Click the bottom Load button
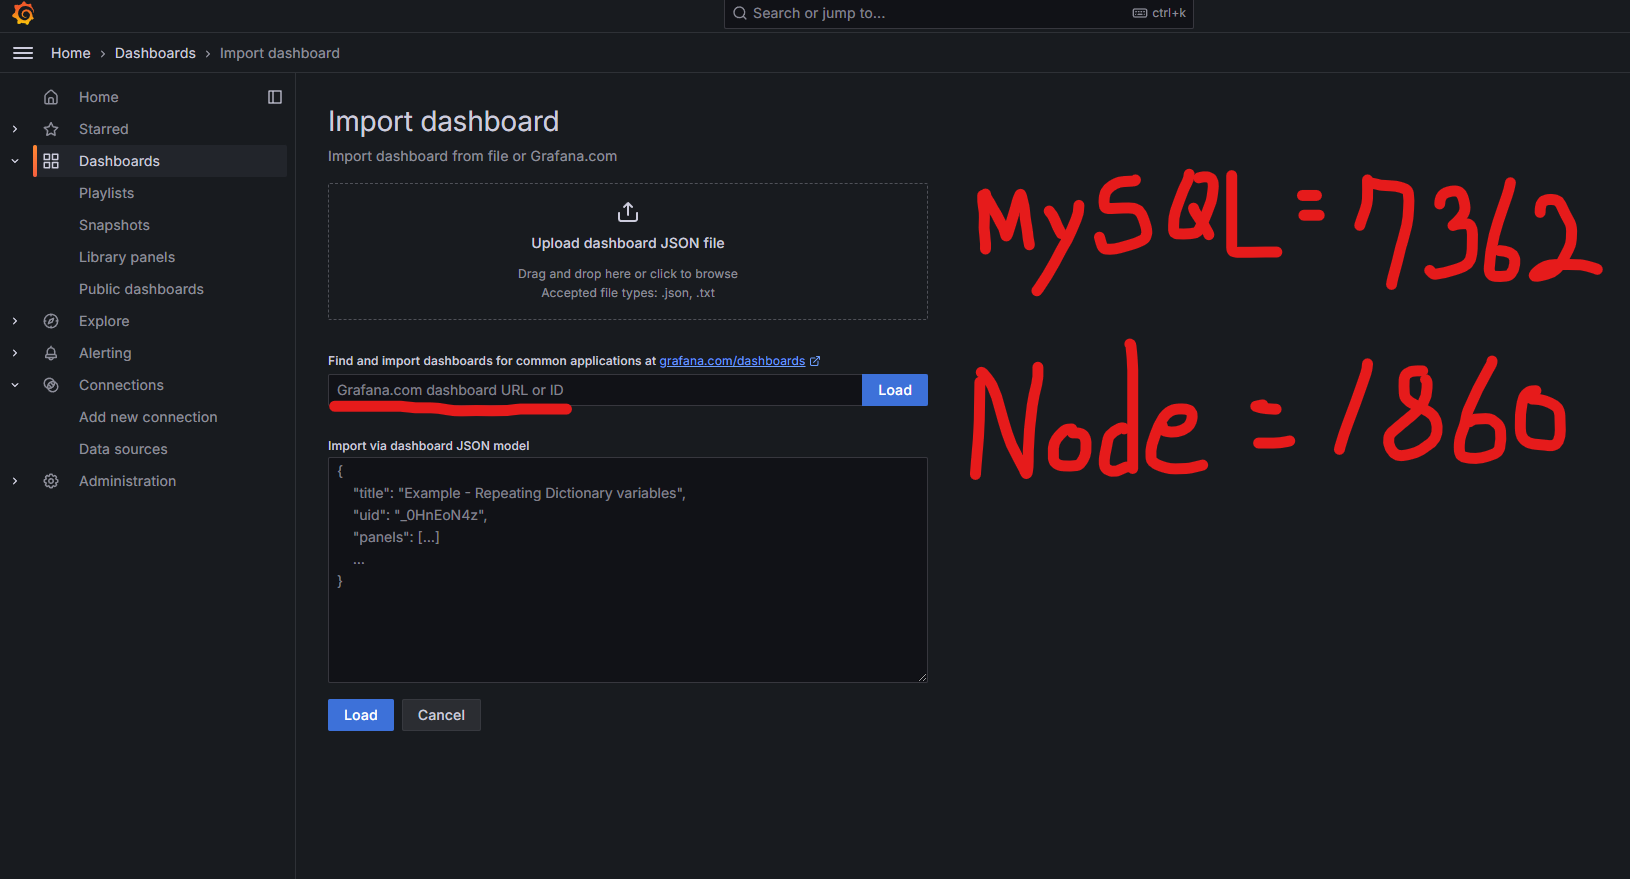Screen dimensions: 1630x879 tap(361, 715)
